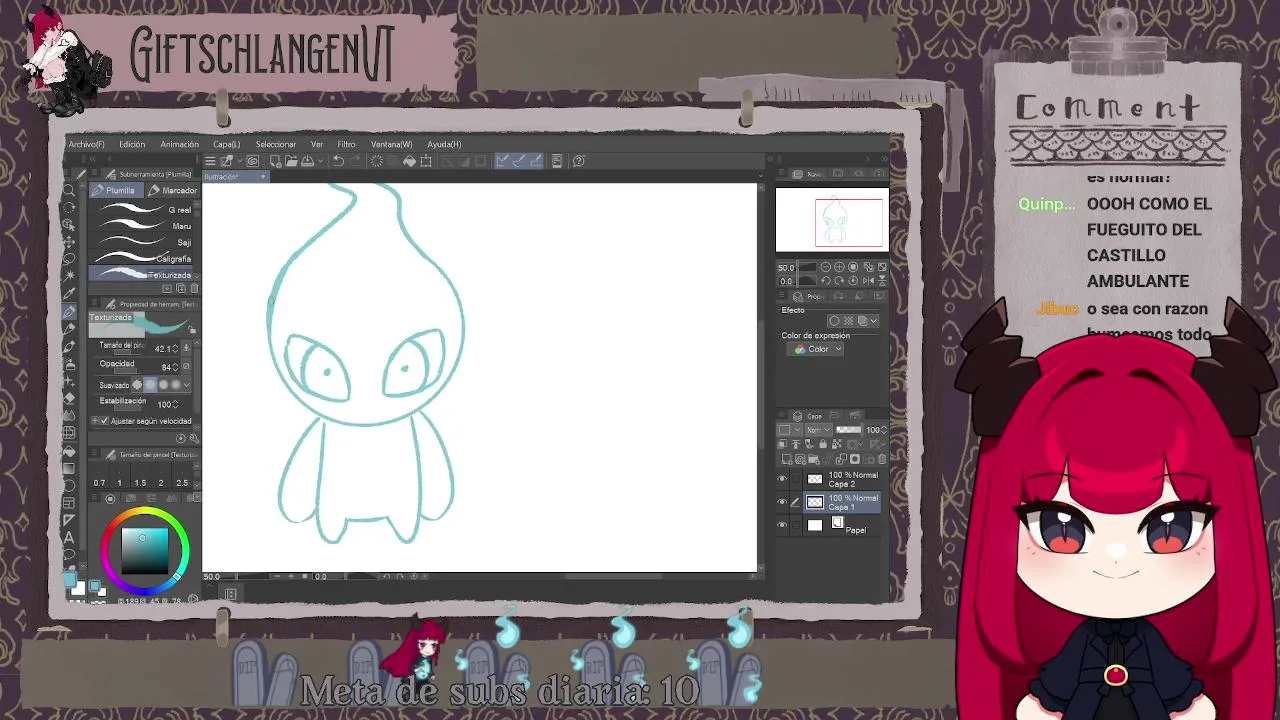Open the Suavizado dropdown arrow

[187, 385]
